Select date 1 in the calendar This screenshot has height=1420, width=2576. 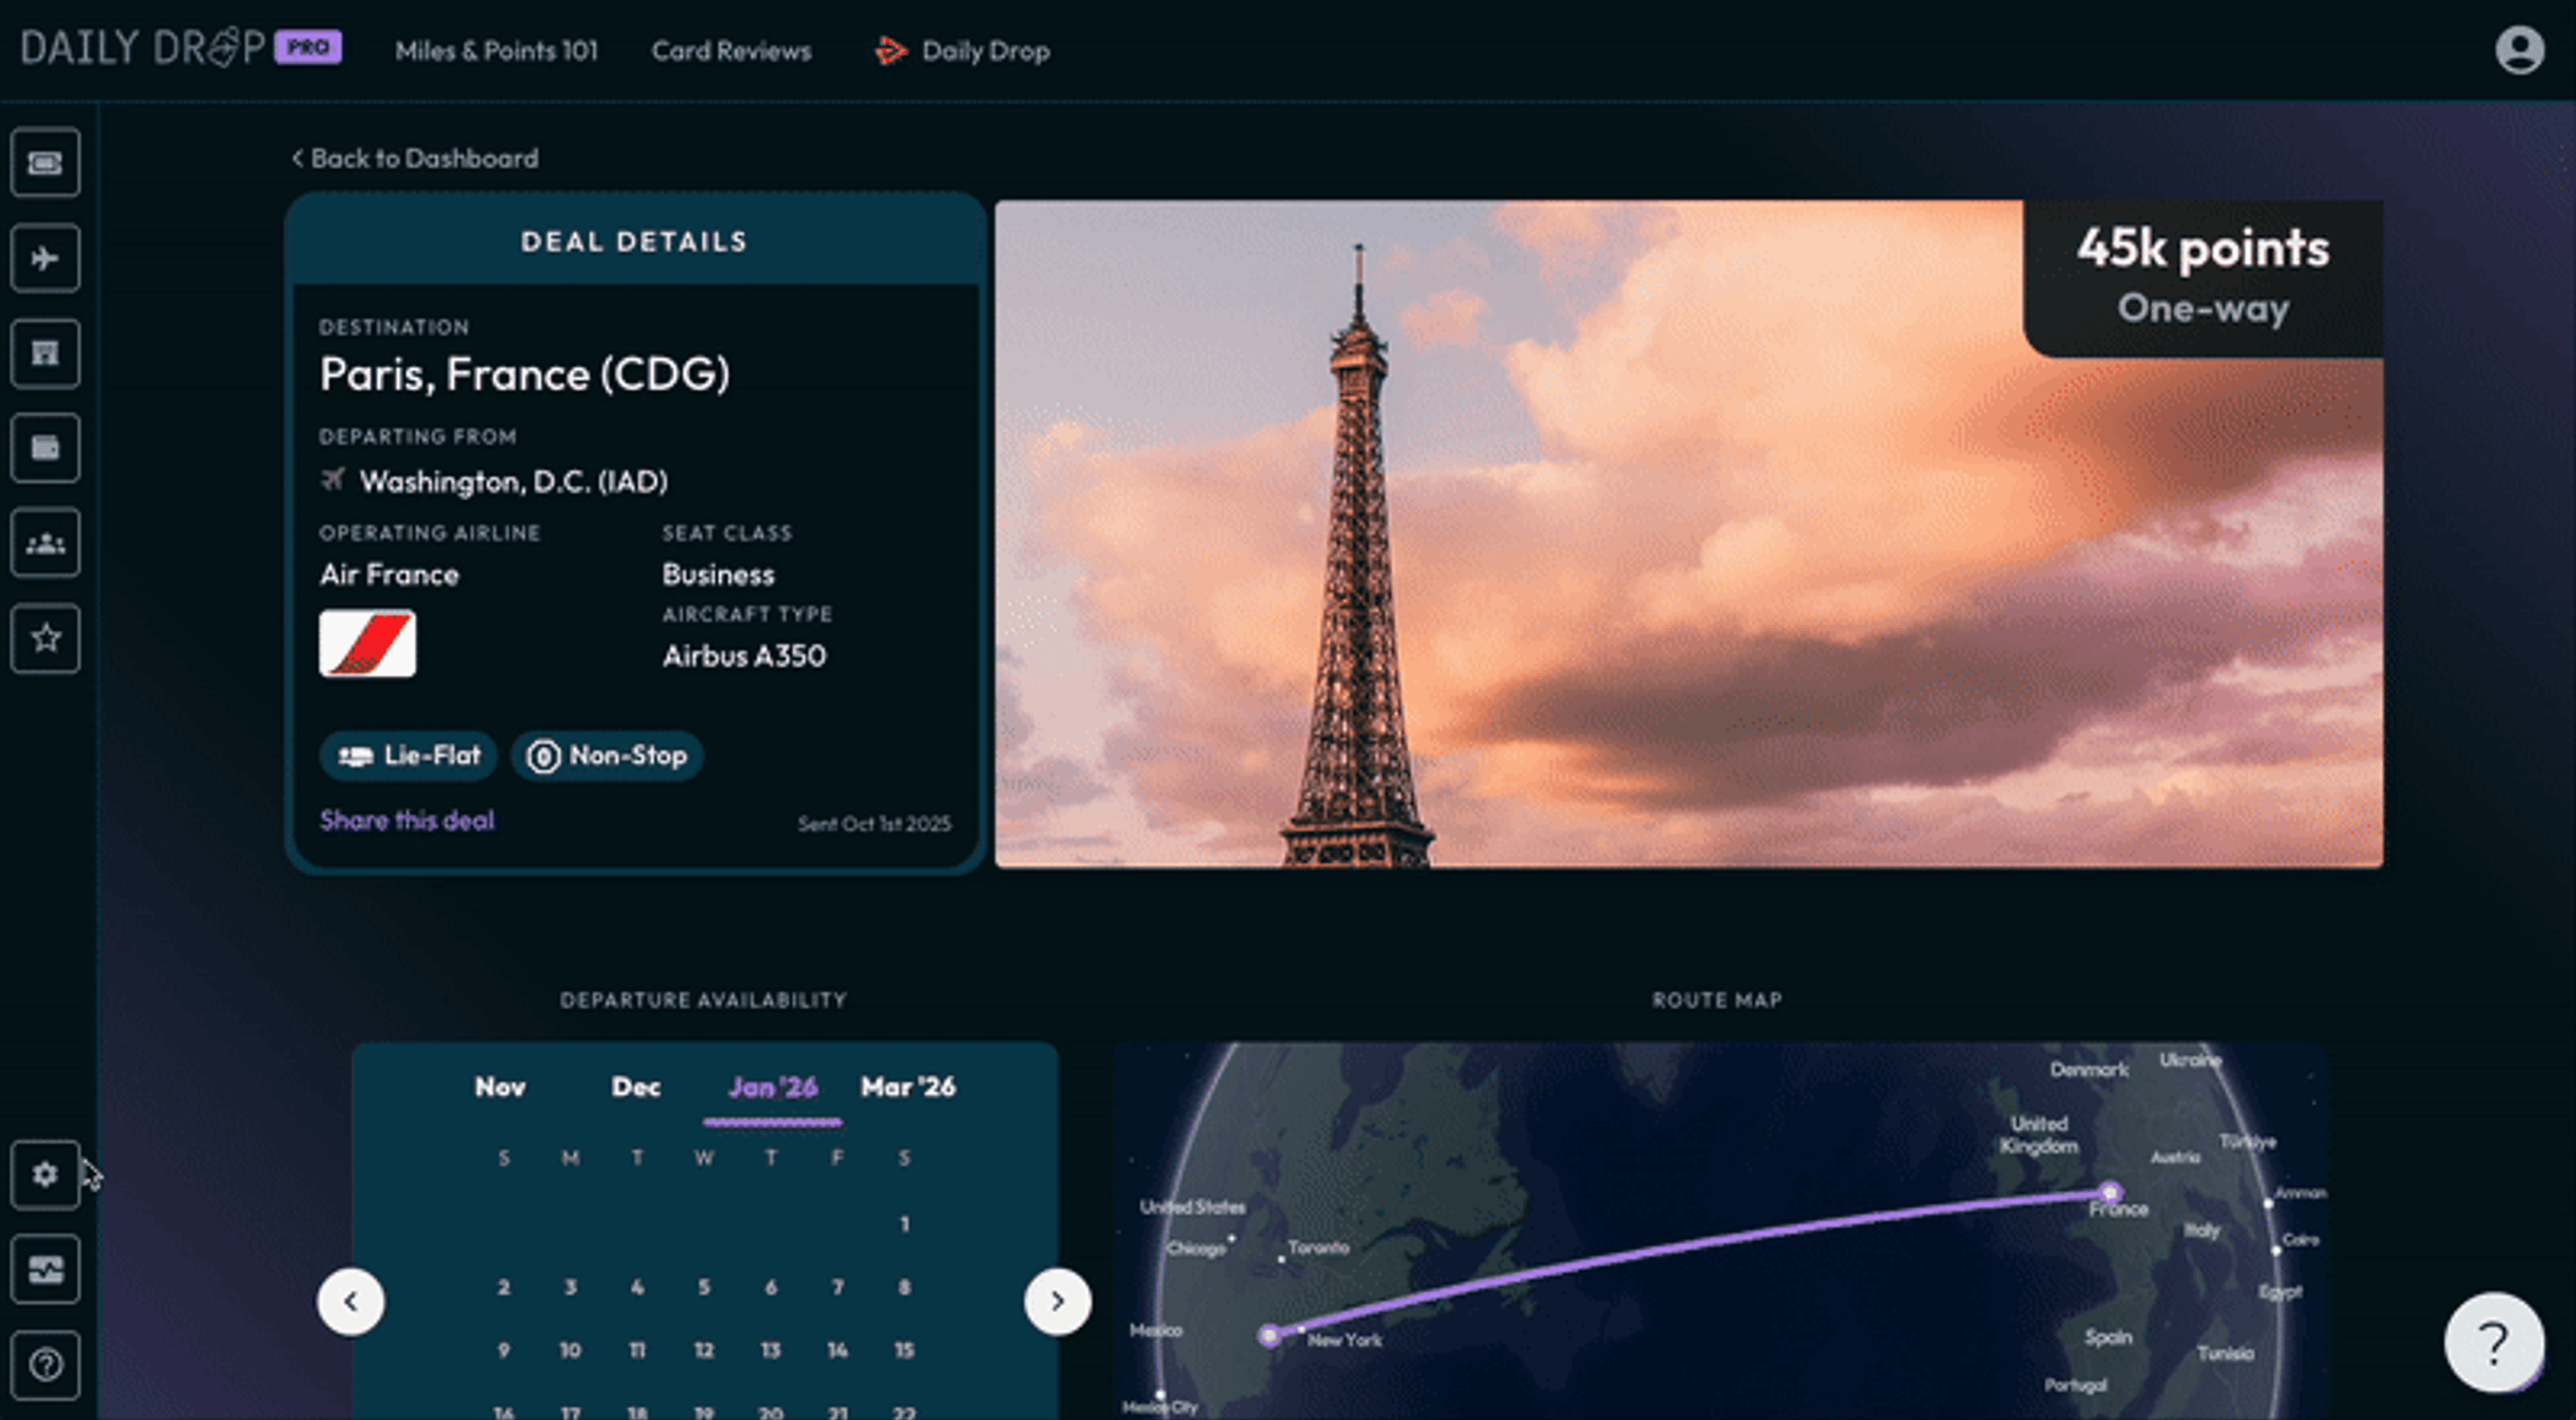point(904,1223)
